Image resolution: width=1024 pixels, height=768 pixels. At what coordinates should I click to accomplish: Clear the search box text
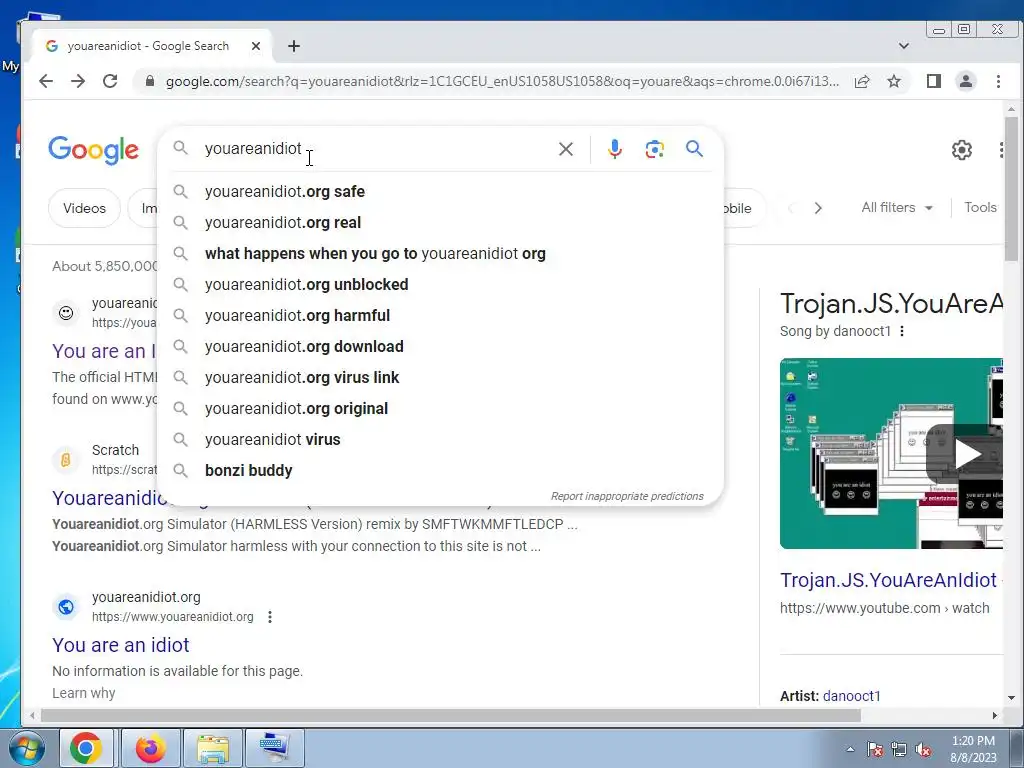(566, 149)
